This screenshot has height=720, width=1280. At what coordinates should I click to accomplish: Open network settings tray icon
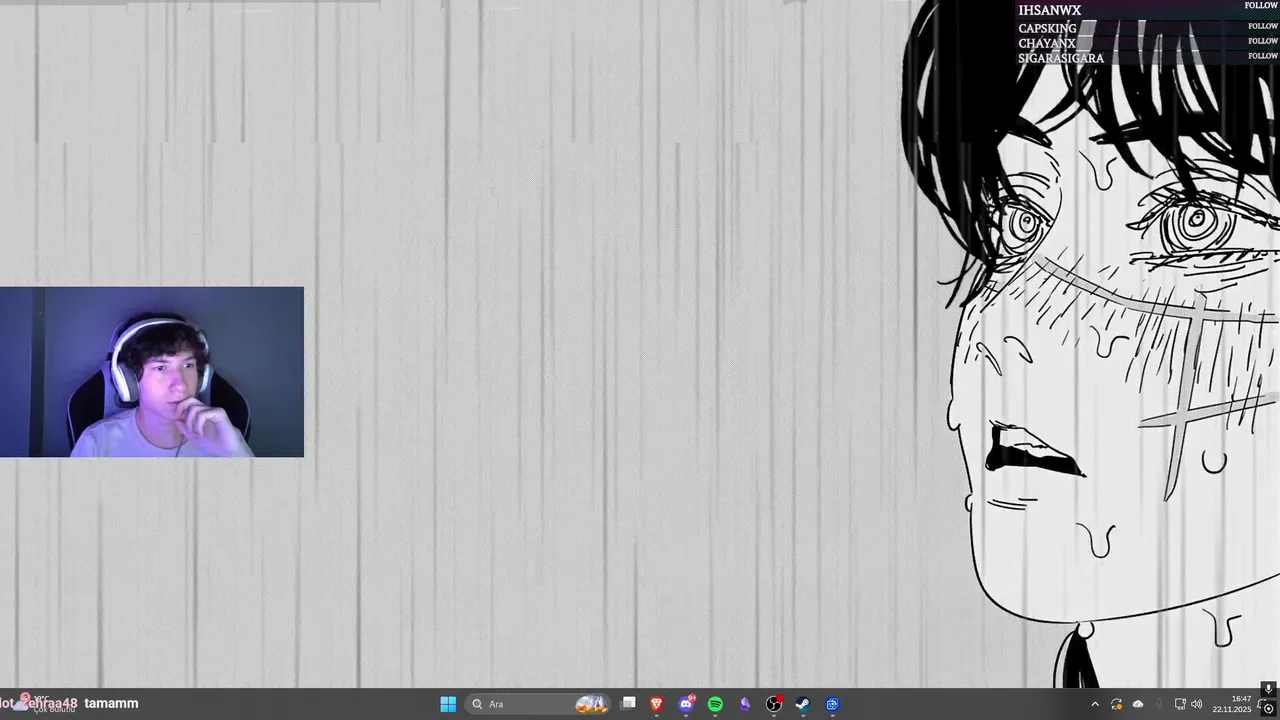pos(1180,704)
